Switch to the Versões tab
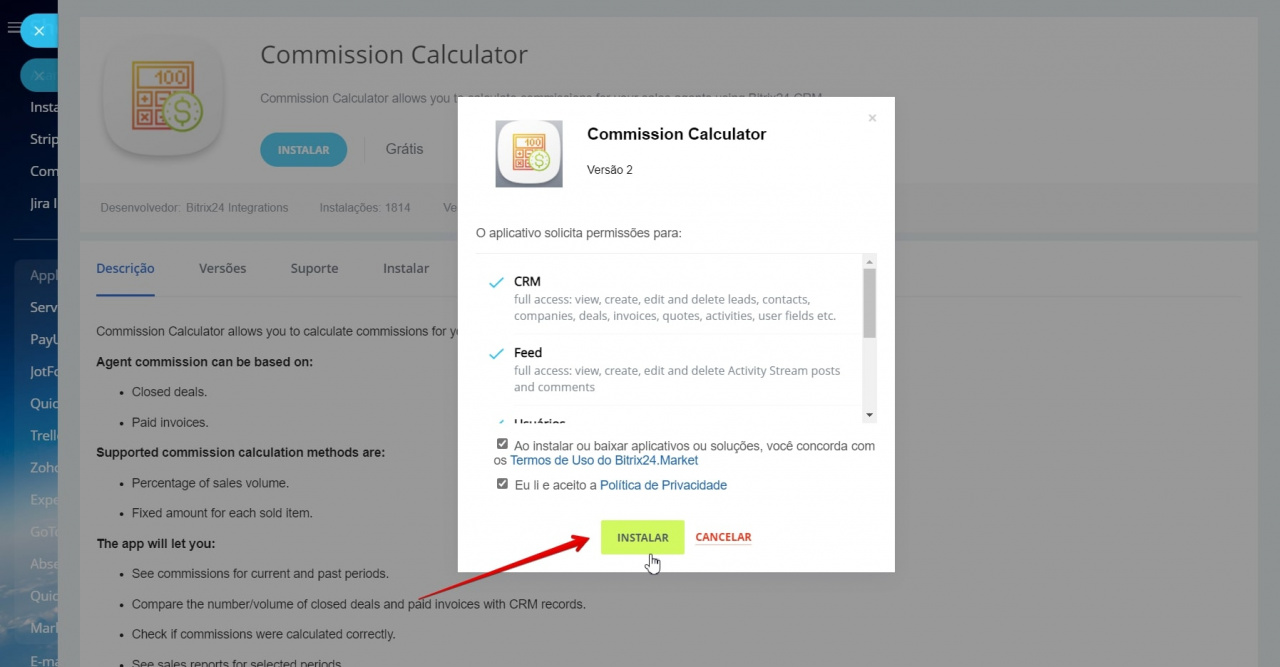 click(222, 268)
